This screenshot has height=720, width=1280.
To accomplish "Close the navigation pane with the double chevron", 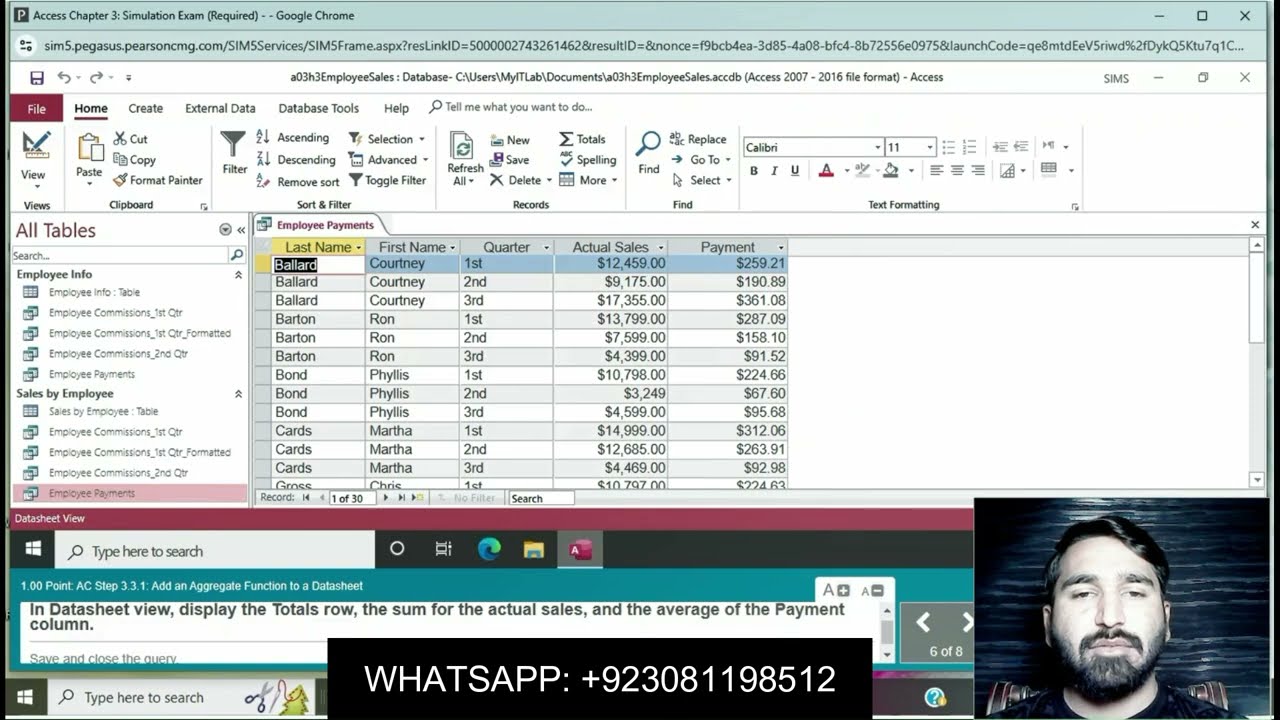I will (x=241, y=230).
